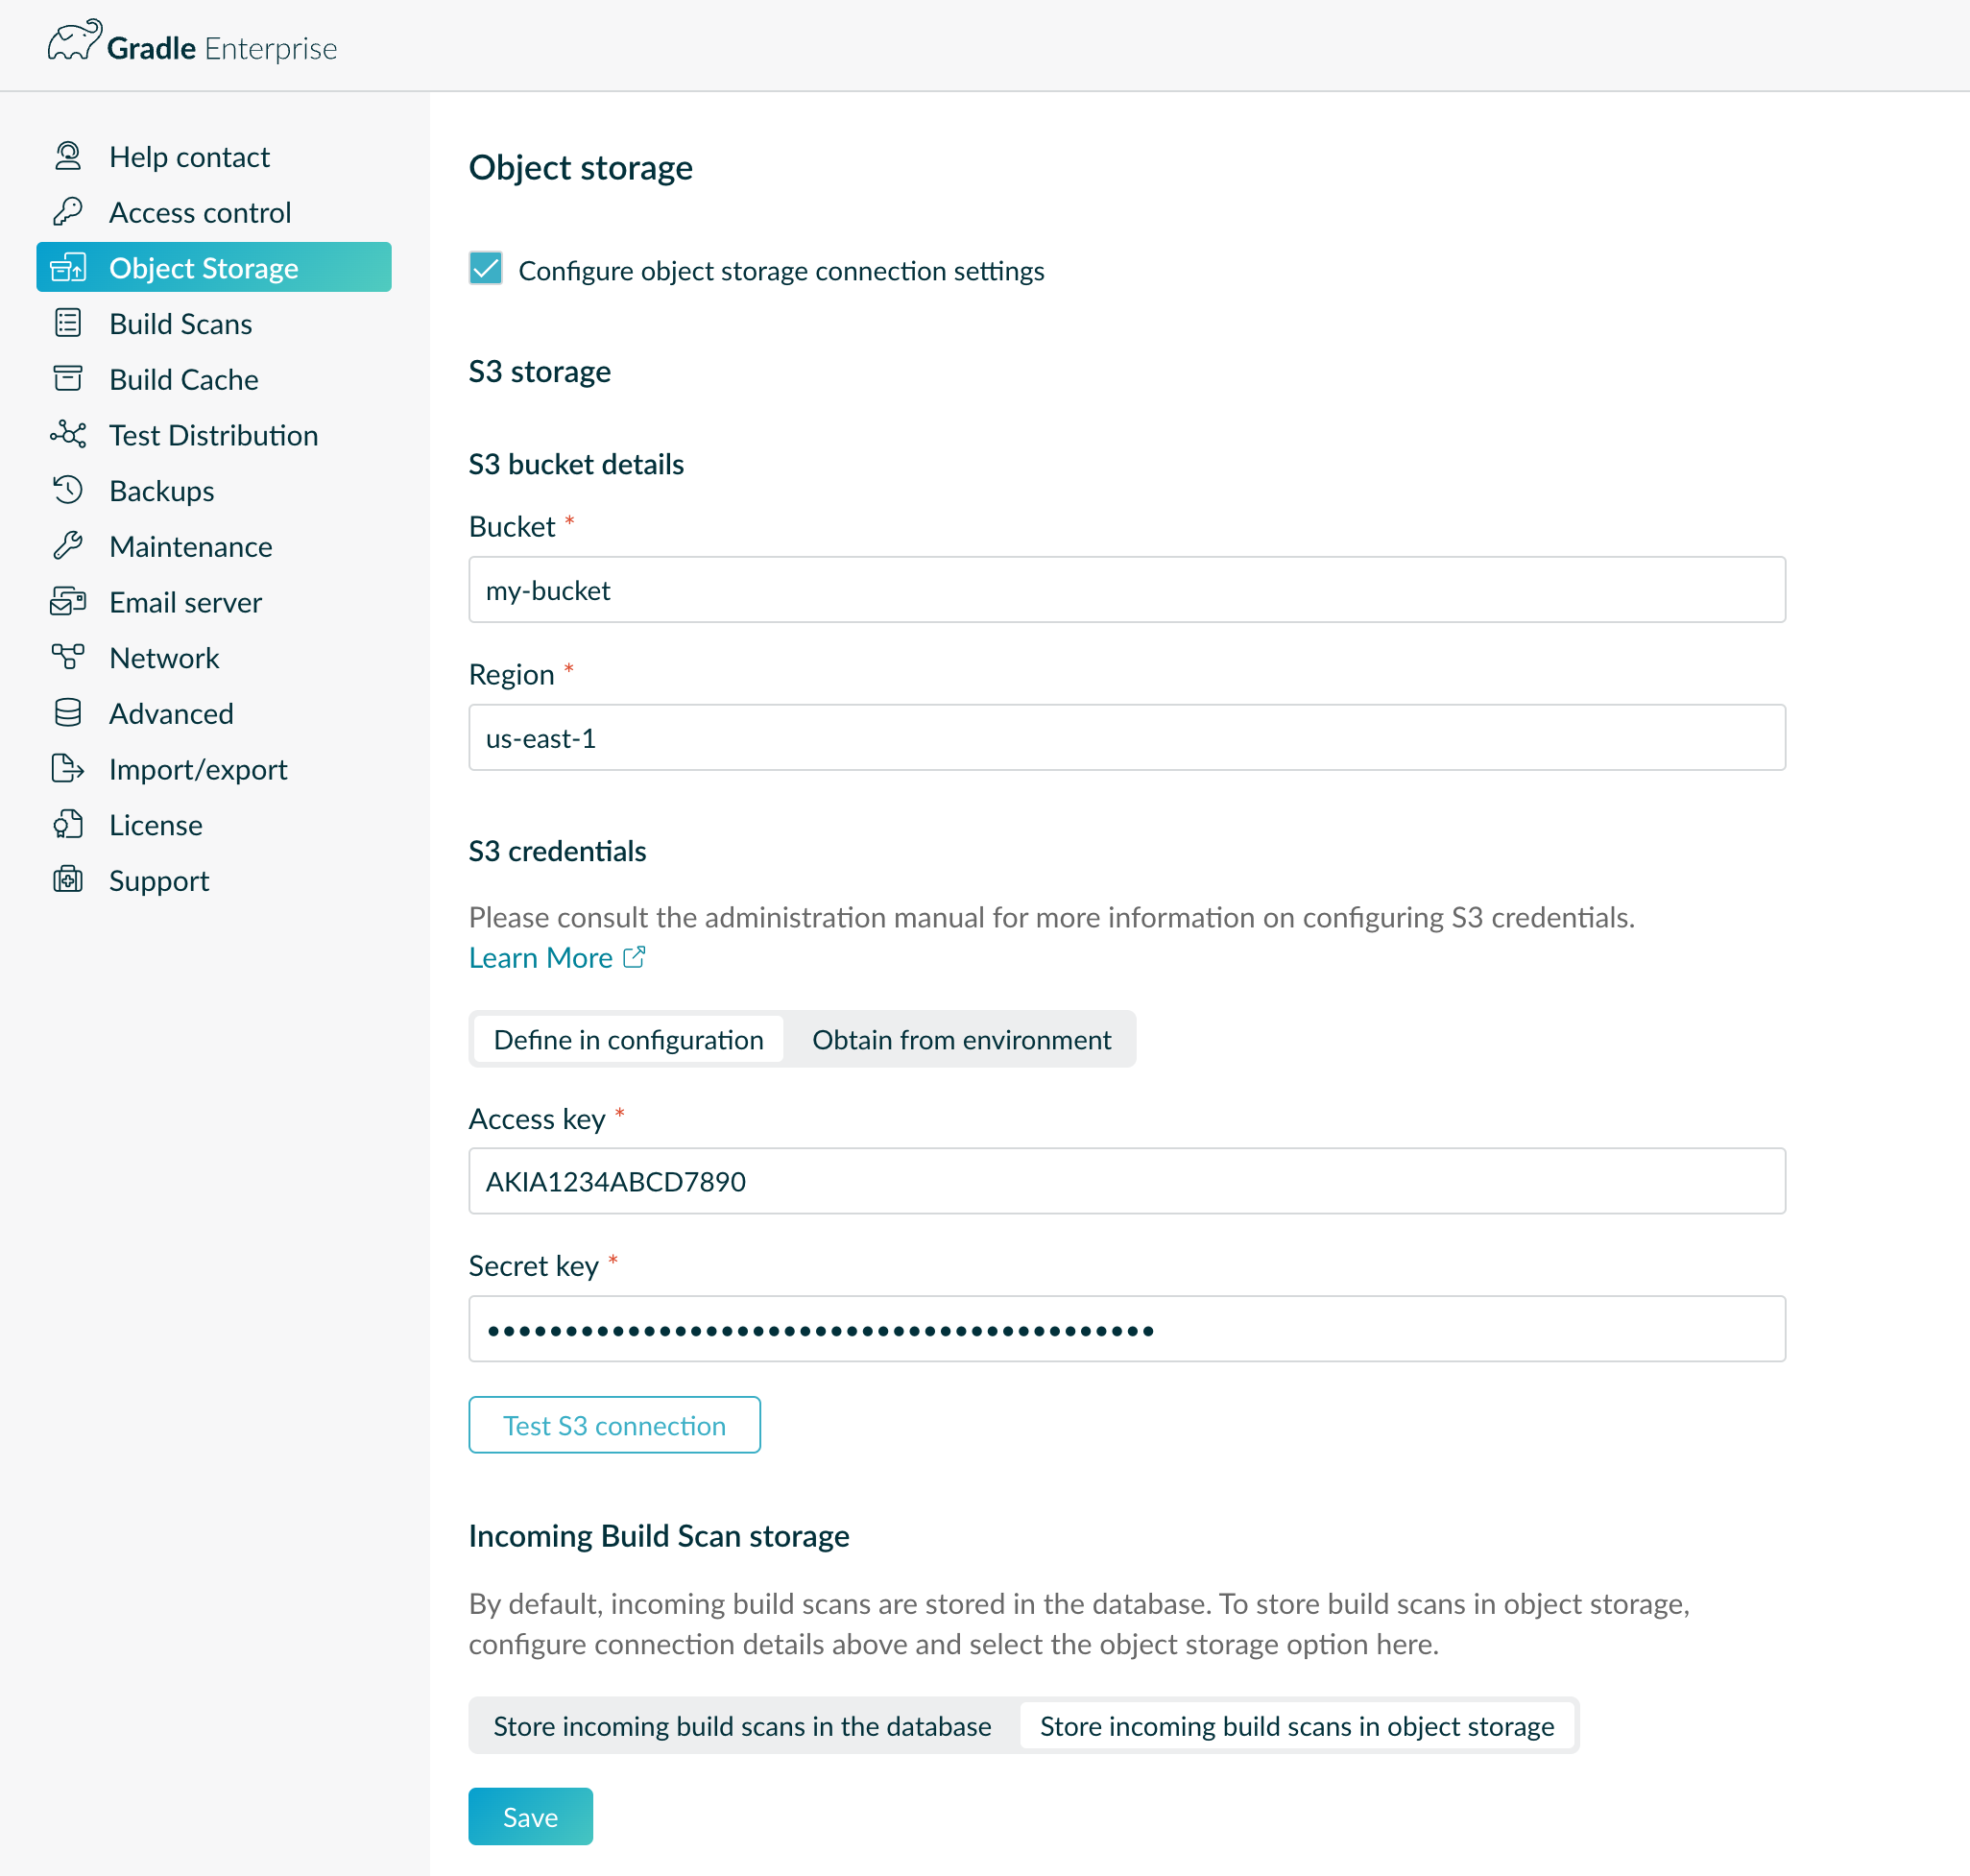Open the Email server section
Screen dimensions: 1970x1876
click(184, 601)
